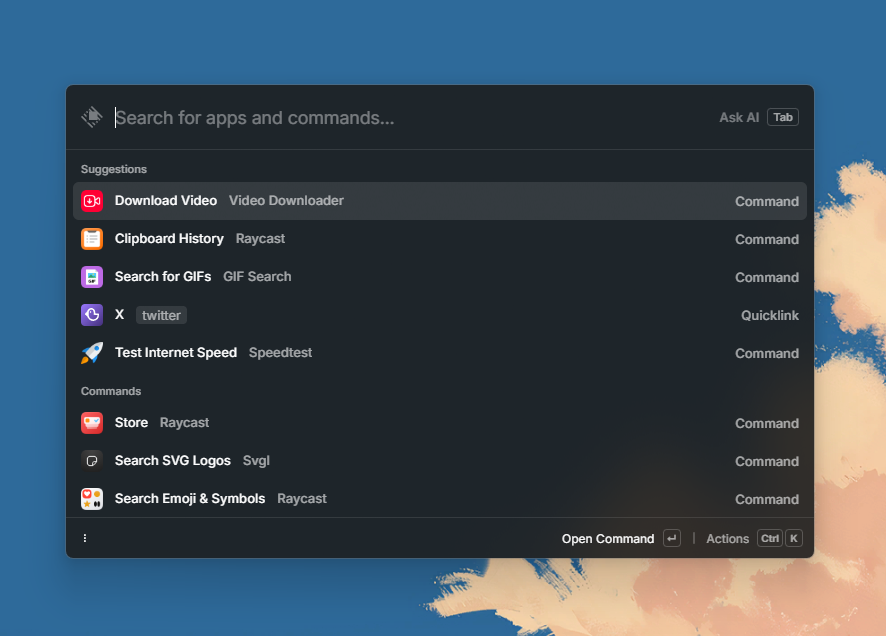Click the Svgl subtitle text
This screenshot has width=886, height=636.
pos(256,461)
